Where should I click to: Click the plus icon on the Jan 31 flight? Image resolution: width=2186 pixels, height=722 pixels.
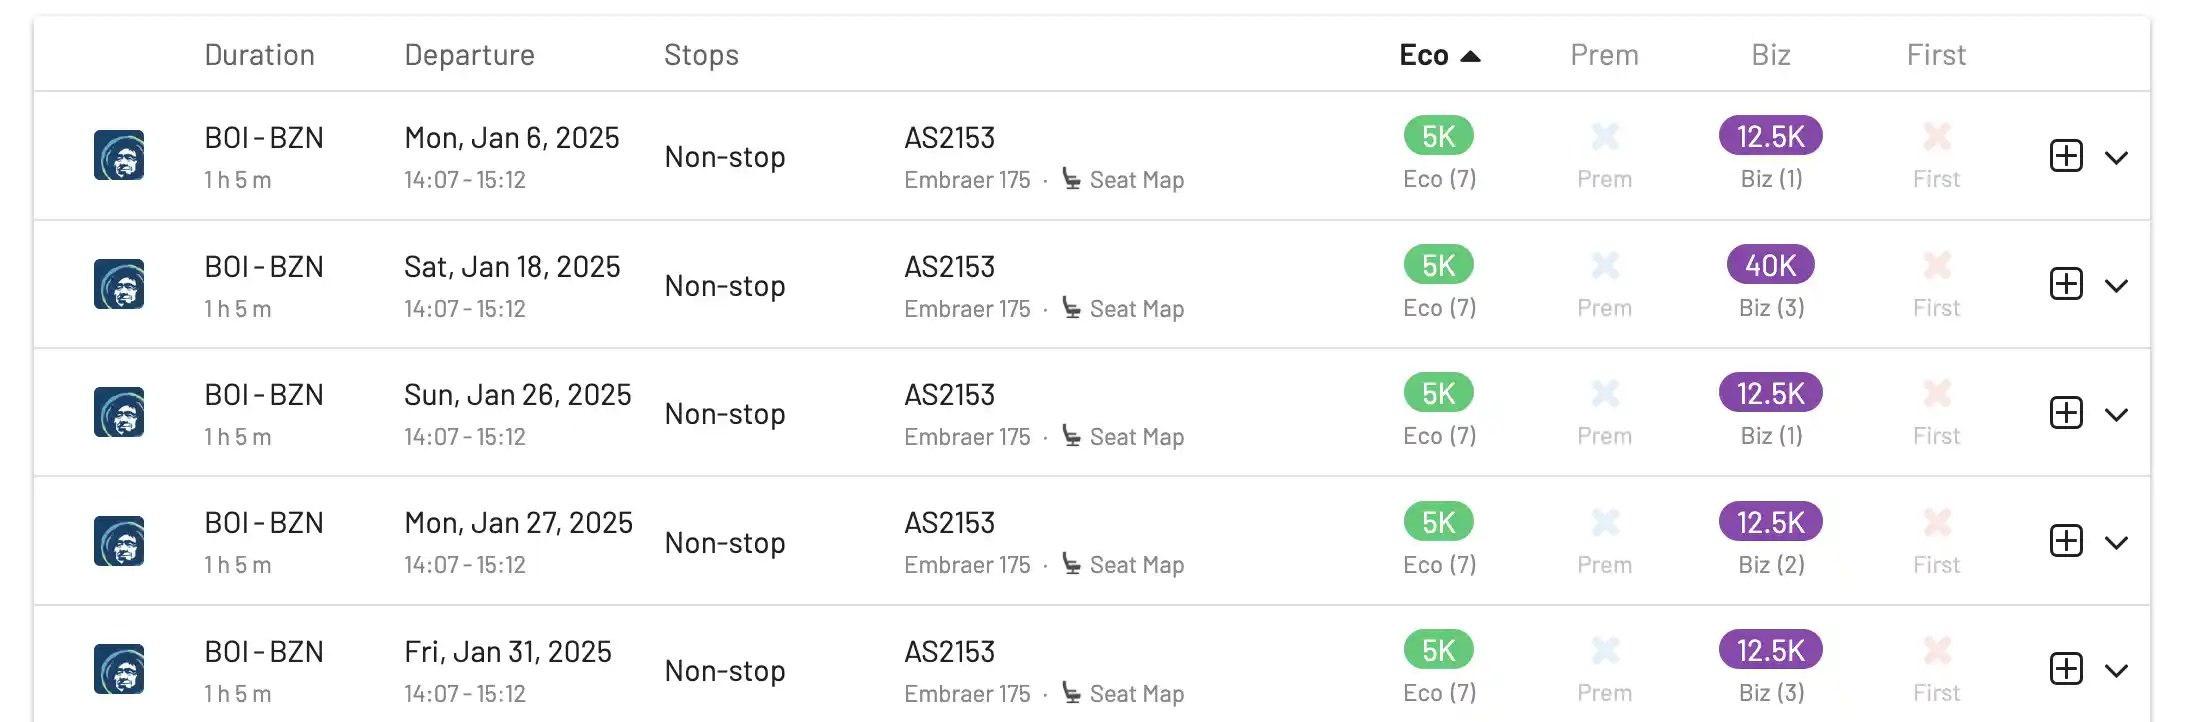pyautogui.click(x=2066, y=669)
